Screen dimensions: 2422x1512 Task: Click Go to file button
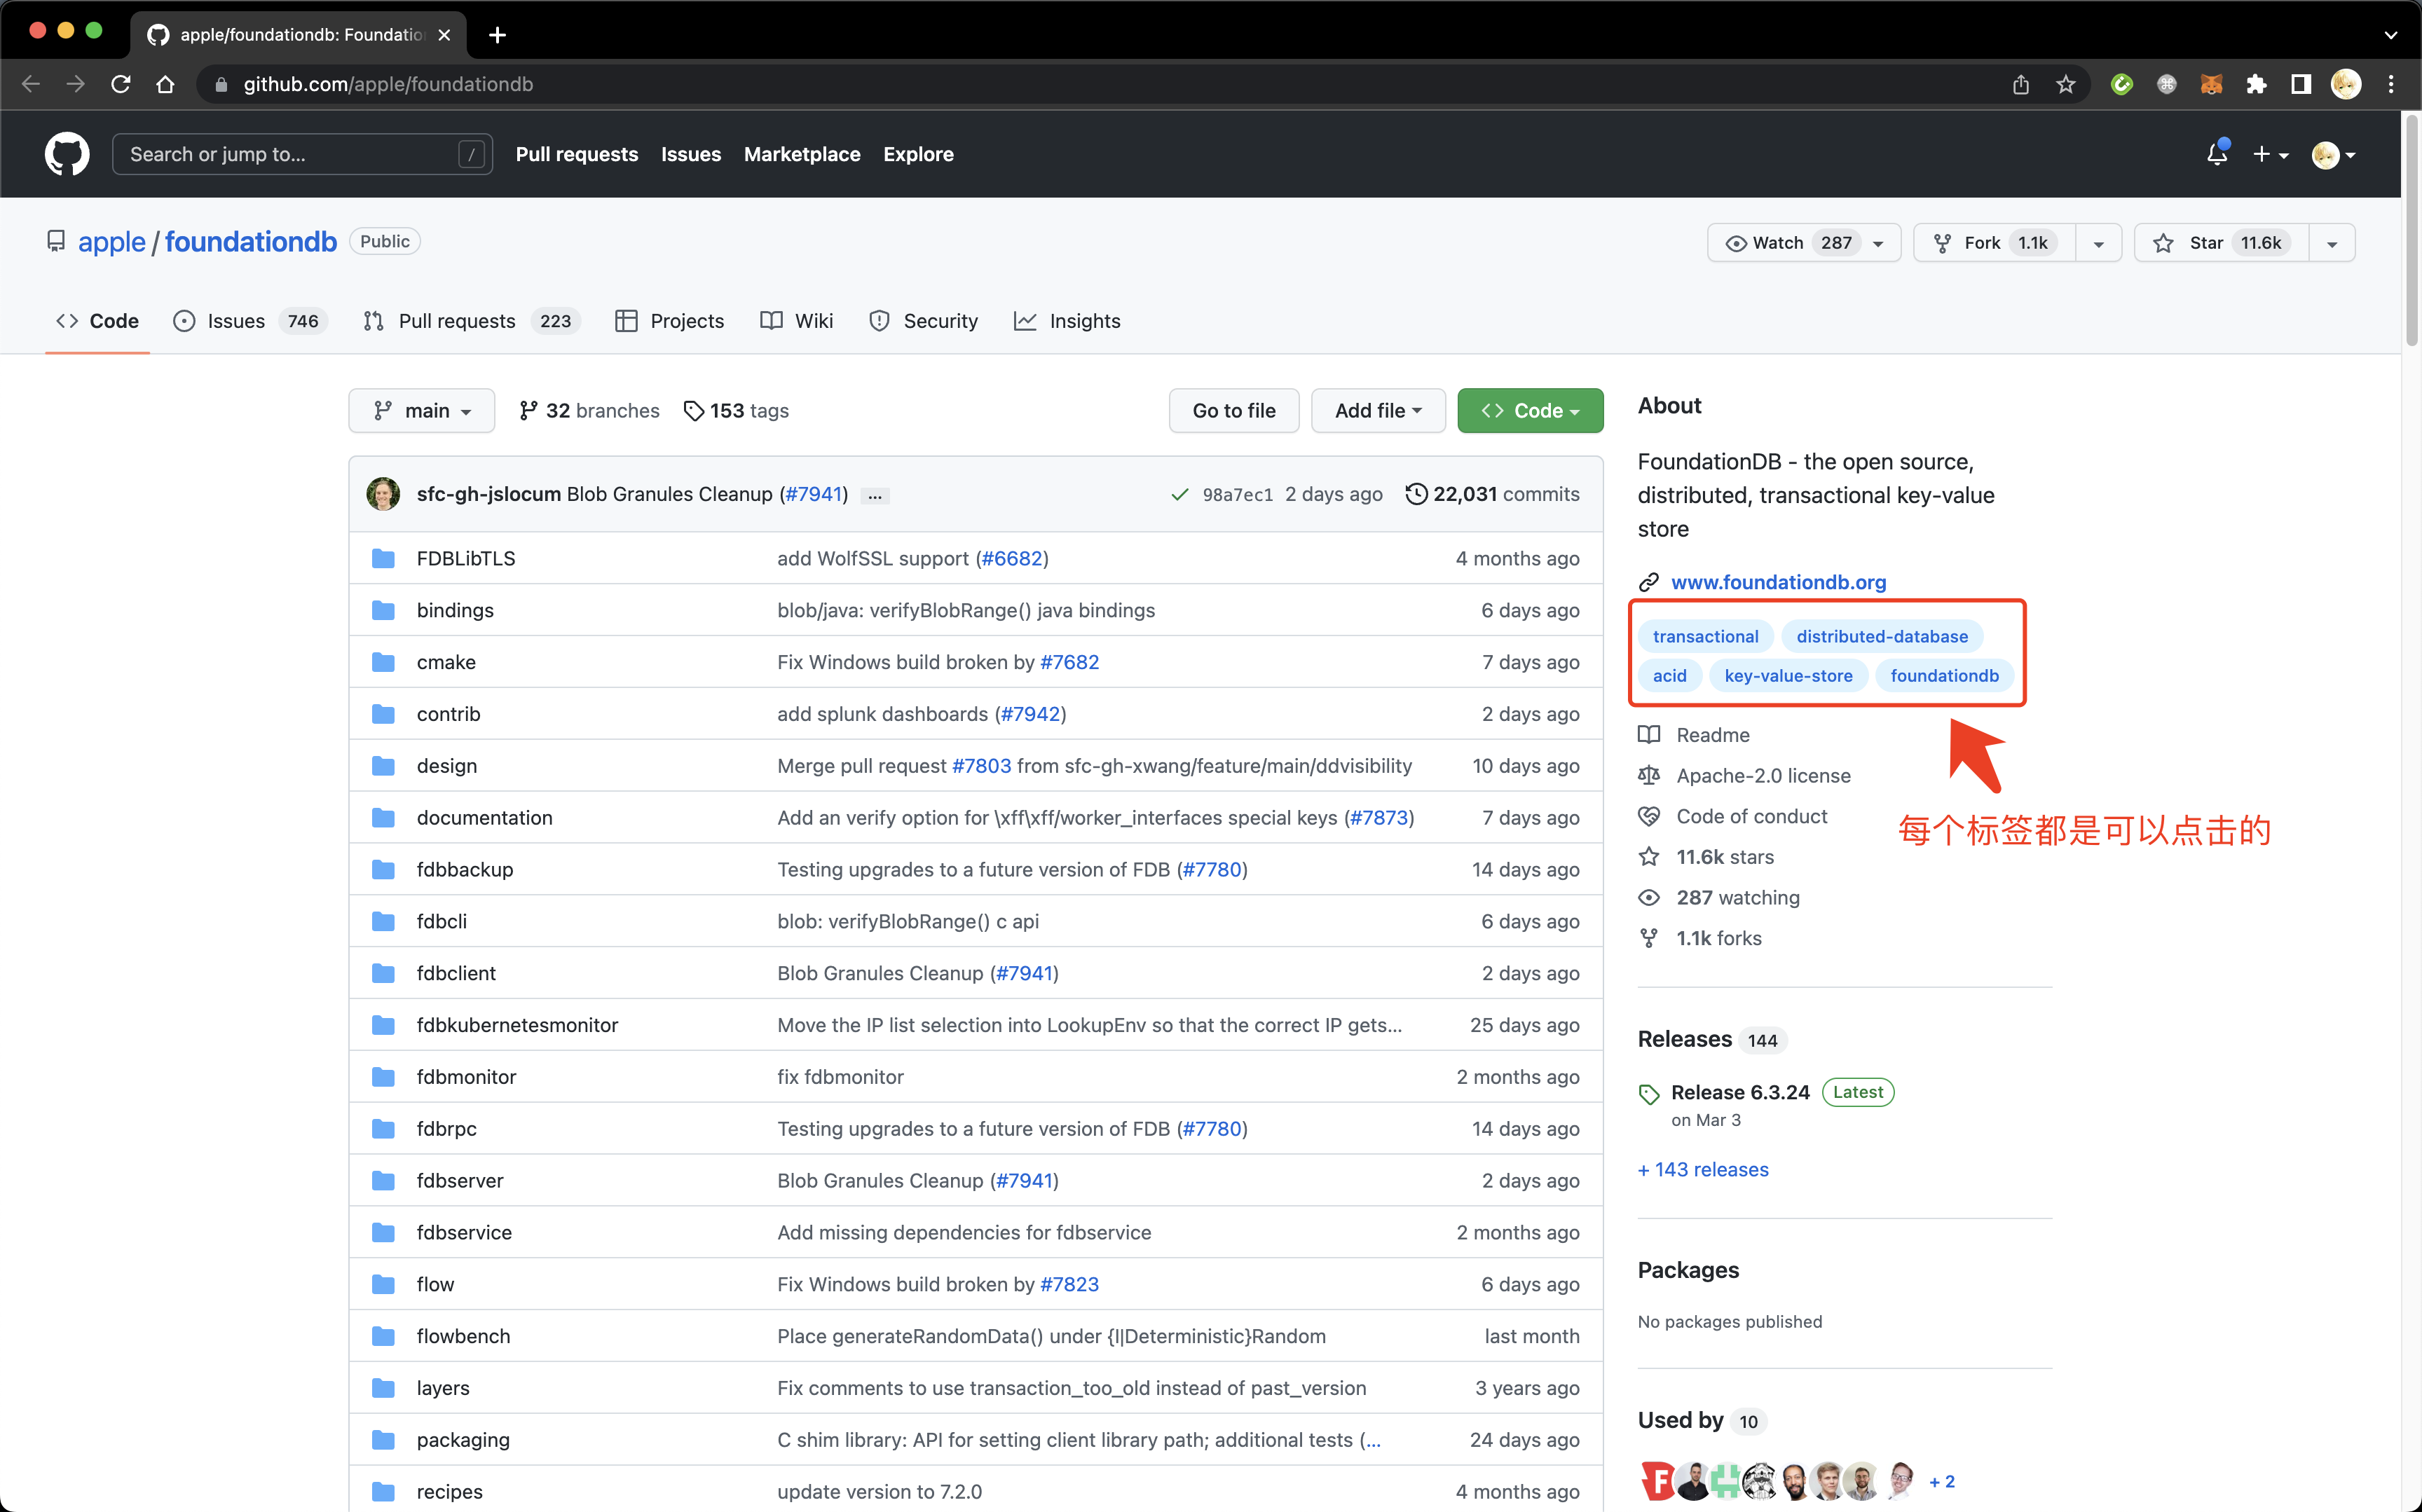pos(1234,411)
